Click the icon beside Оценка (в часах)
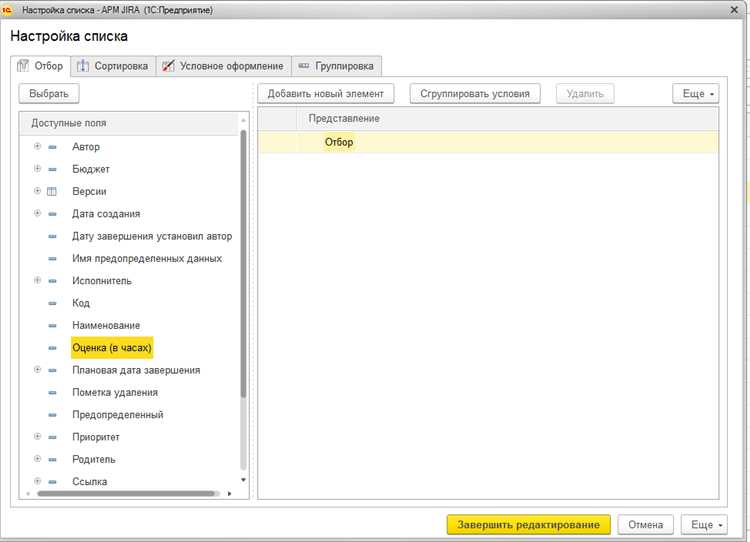The image size is (750, 542). pyautogui.click(x=53, y=348)
